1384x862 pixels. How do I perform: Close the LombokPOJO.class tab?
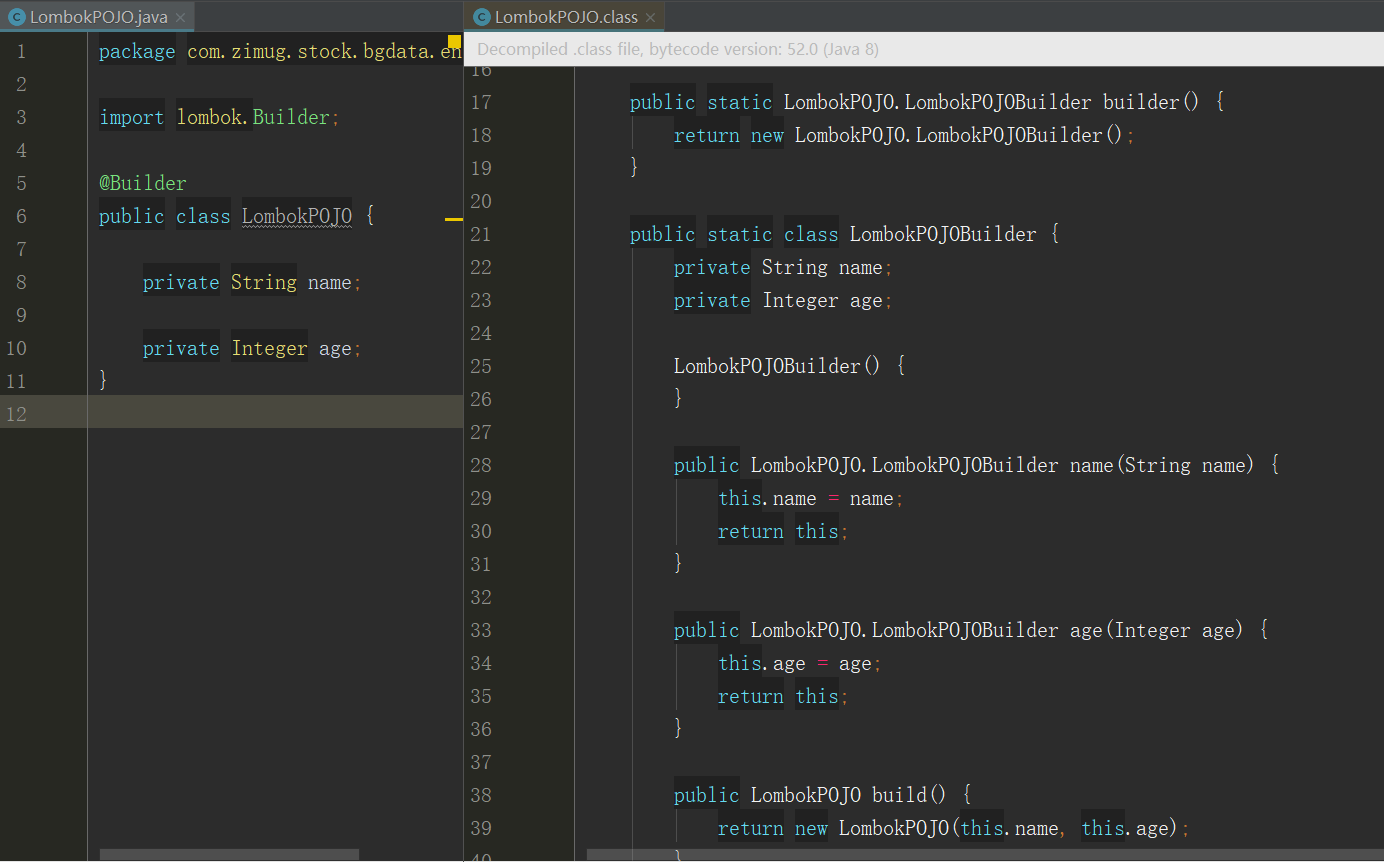650,17
